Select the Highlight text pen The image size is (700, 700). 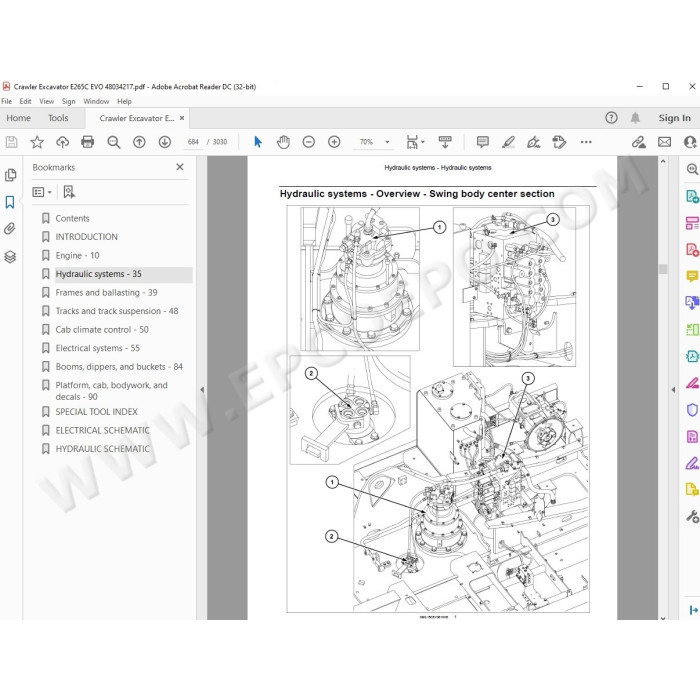[508, 142]
